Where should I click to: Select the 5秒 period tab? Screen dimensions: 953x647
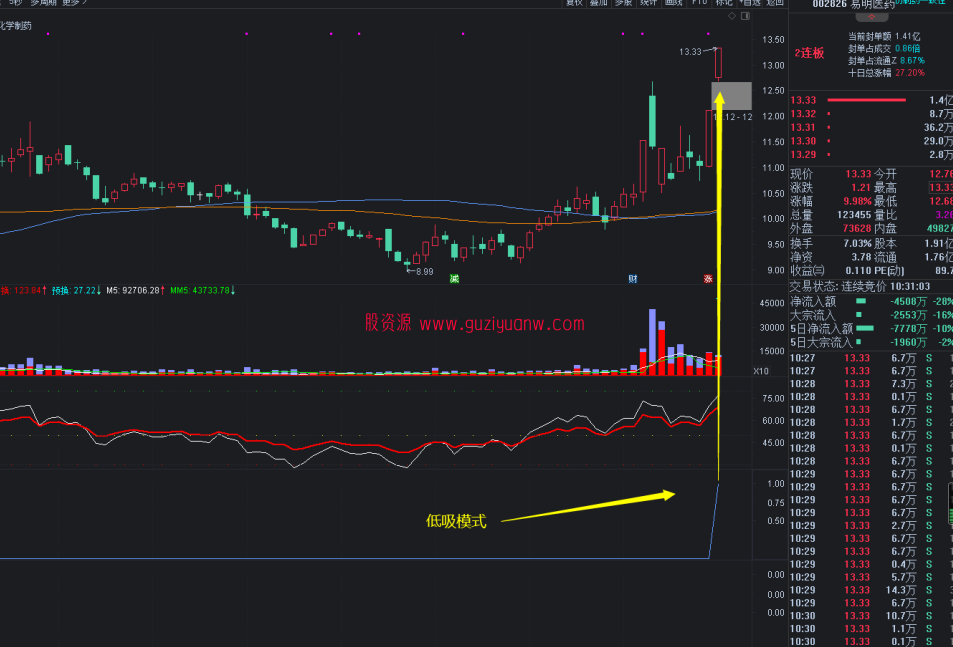(15, 3)
